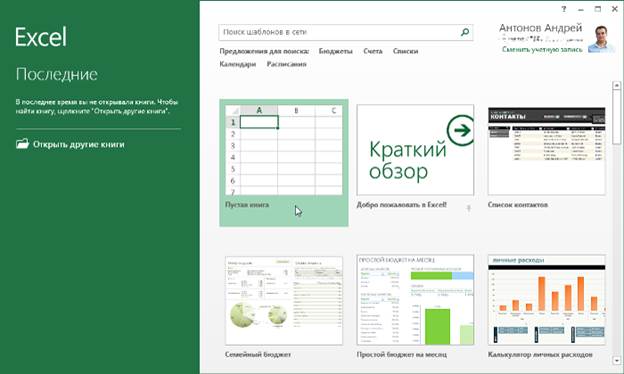Select the Календари search suggestion
This screenshot has width=624, height=374.
pyautogui.click(x=238, y=64)
